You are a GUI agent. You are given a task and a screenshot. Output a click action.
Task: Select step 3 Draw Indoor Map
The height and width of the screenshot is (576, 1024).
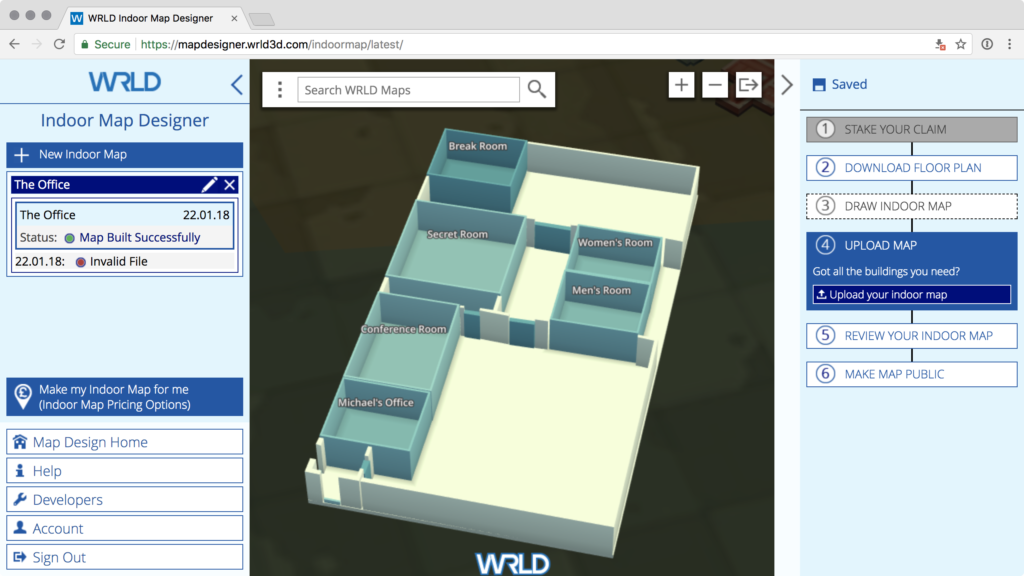(912, 206)
